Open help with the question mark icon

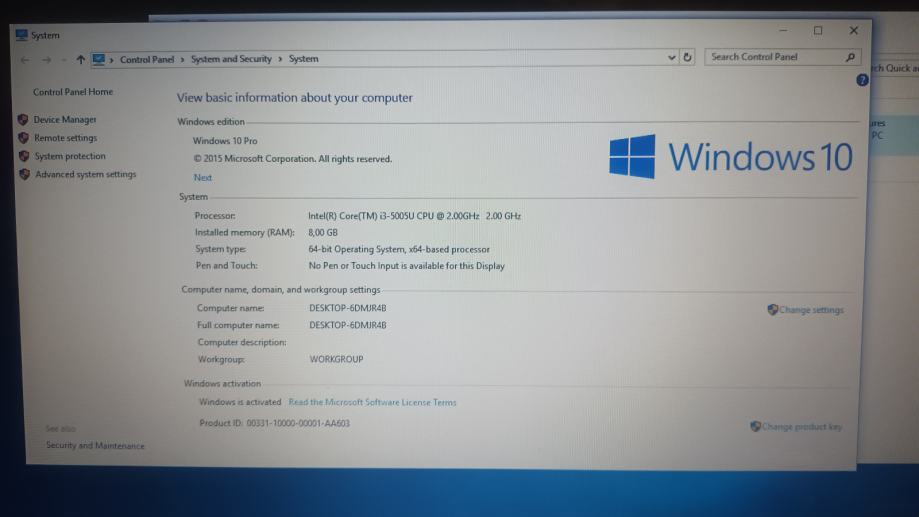[x=862, y=80]
